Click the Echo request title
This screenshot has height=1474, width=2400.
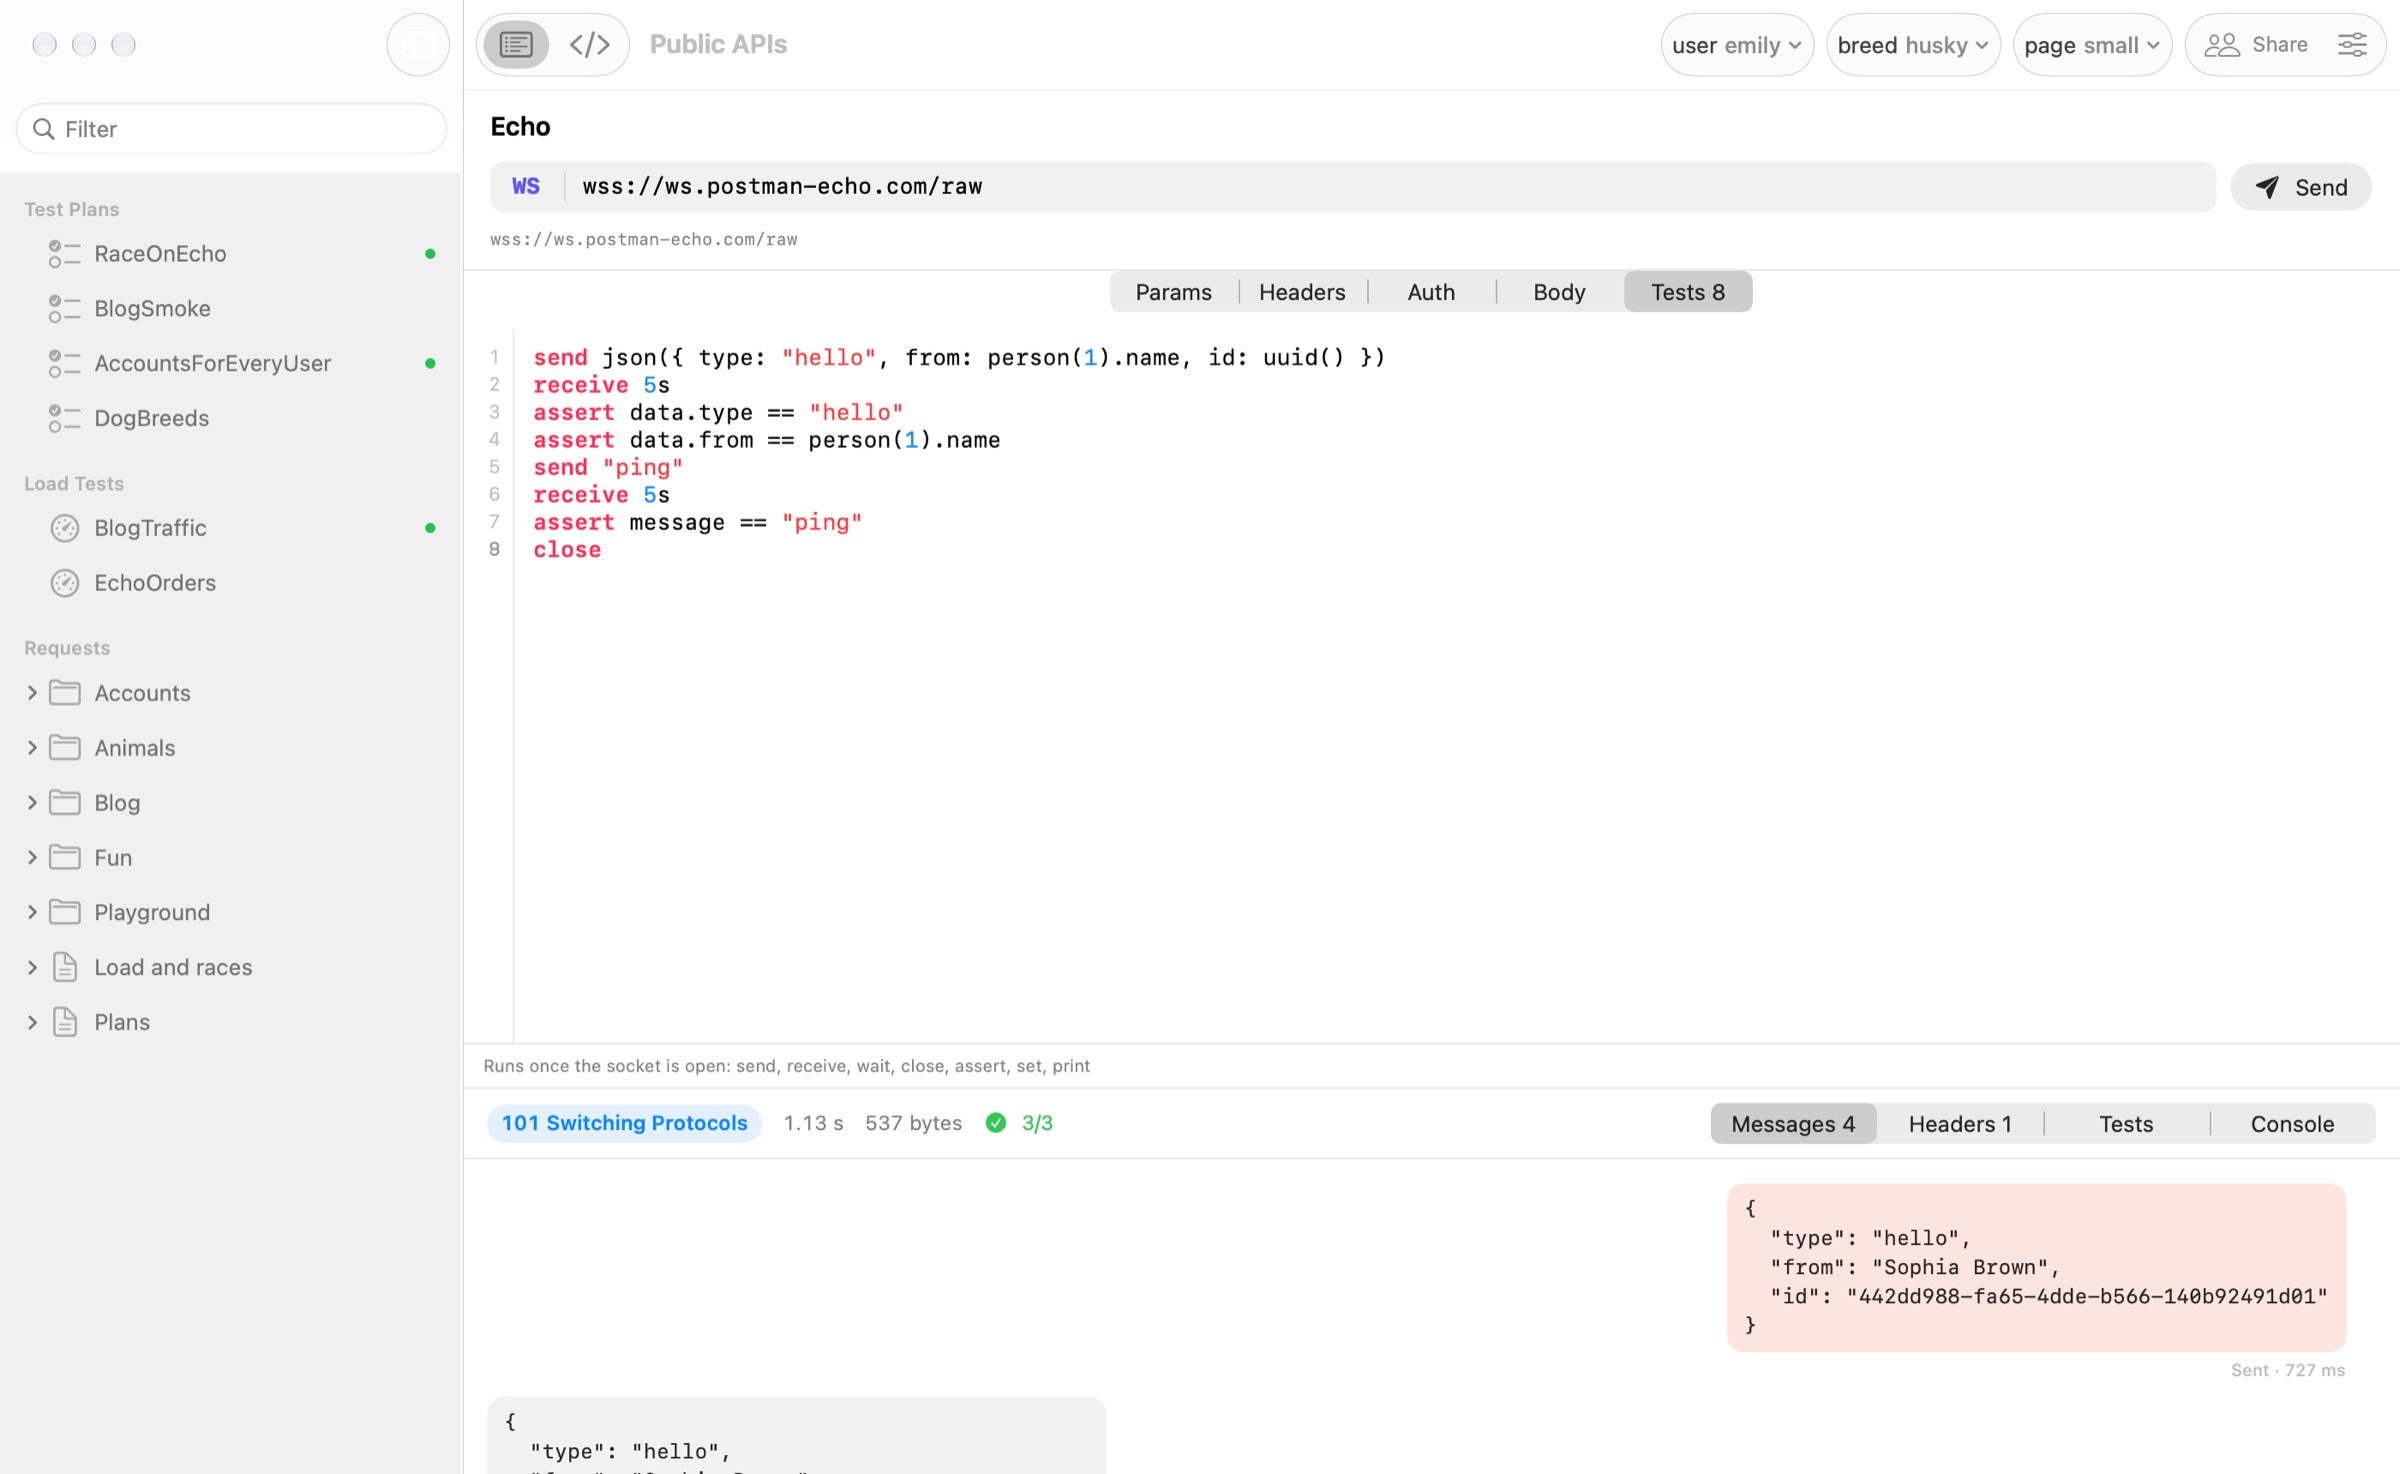[520, 126]
